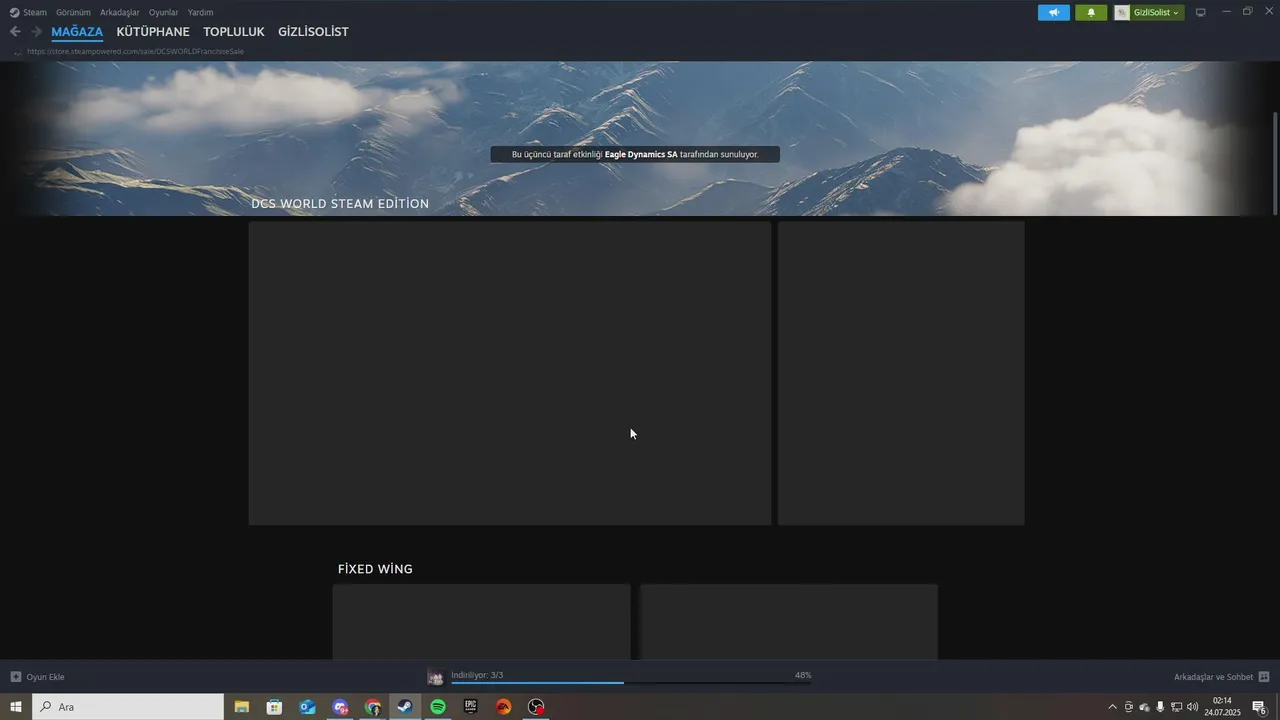1280x720 pixels.
Task: Open Outlook from the taskbar
Action: coord(307,707)
